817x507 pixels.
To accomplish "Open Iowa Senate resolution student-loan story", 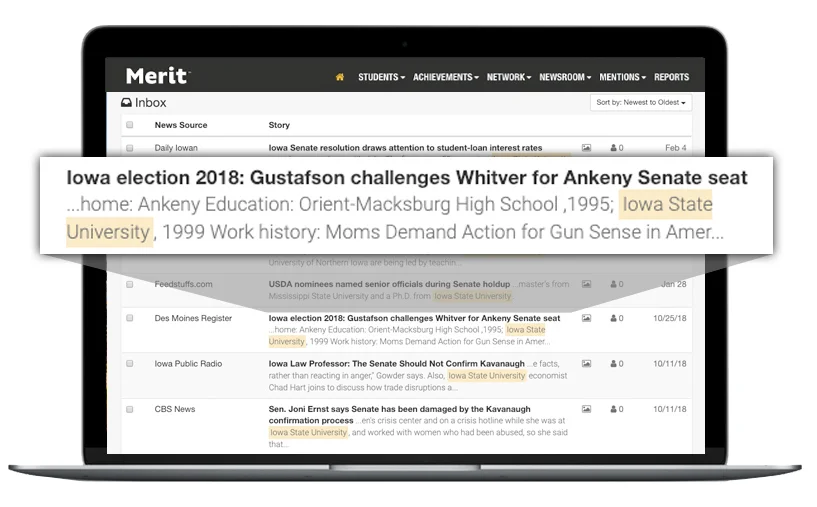I will point(405,148).
